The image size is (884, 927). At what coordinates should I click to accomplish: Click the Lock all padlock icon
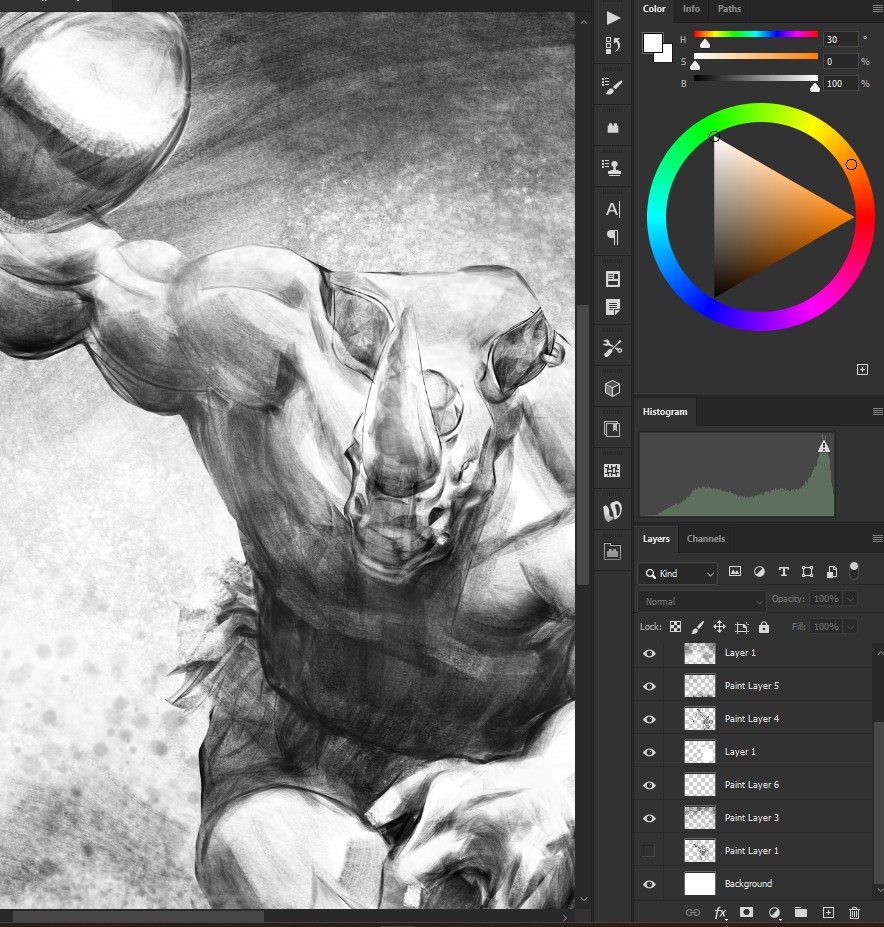[x=764, y=627]
